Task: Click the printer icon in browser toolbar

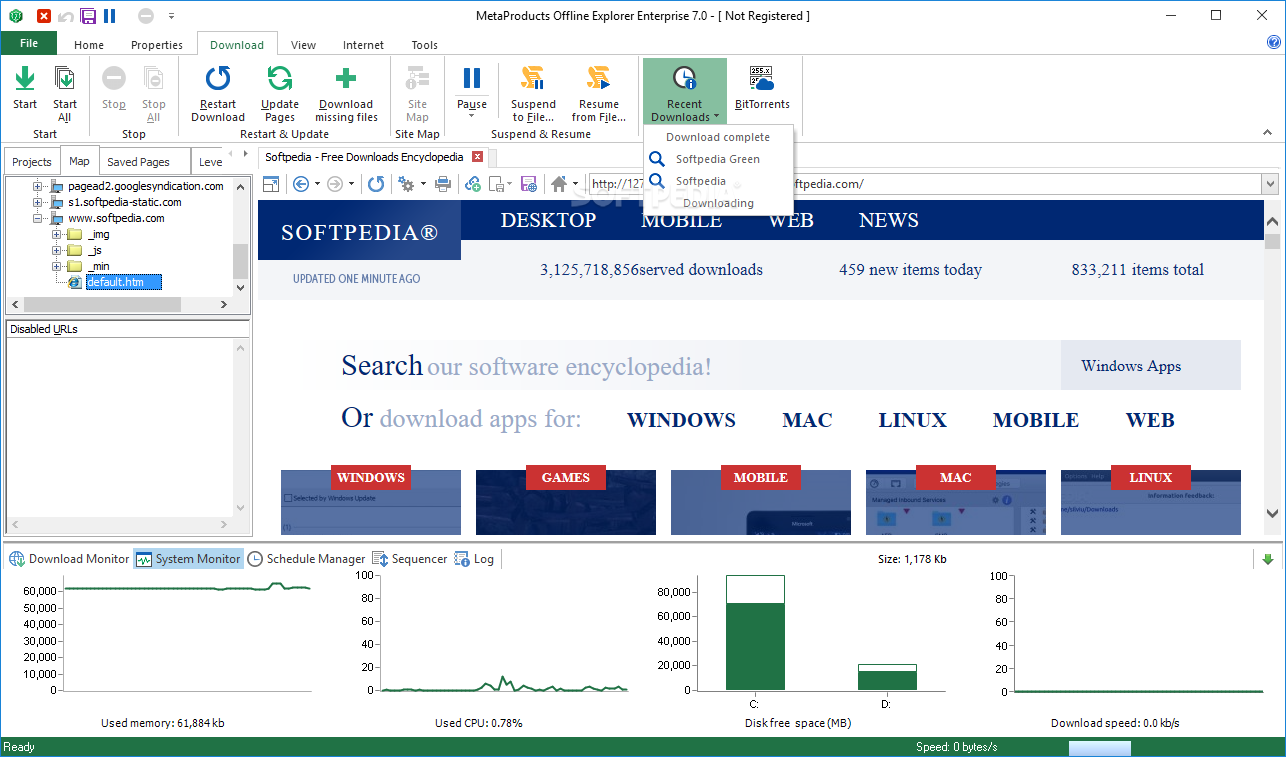Action: [x=443, y=184]
